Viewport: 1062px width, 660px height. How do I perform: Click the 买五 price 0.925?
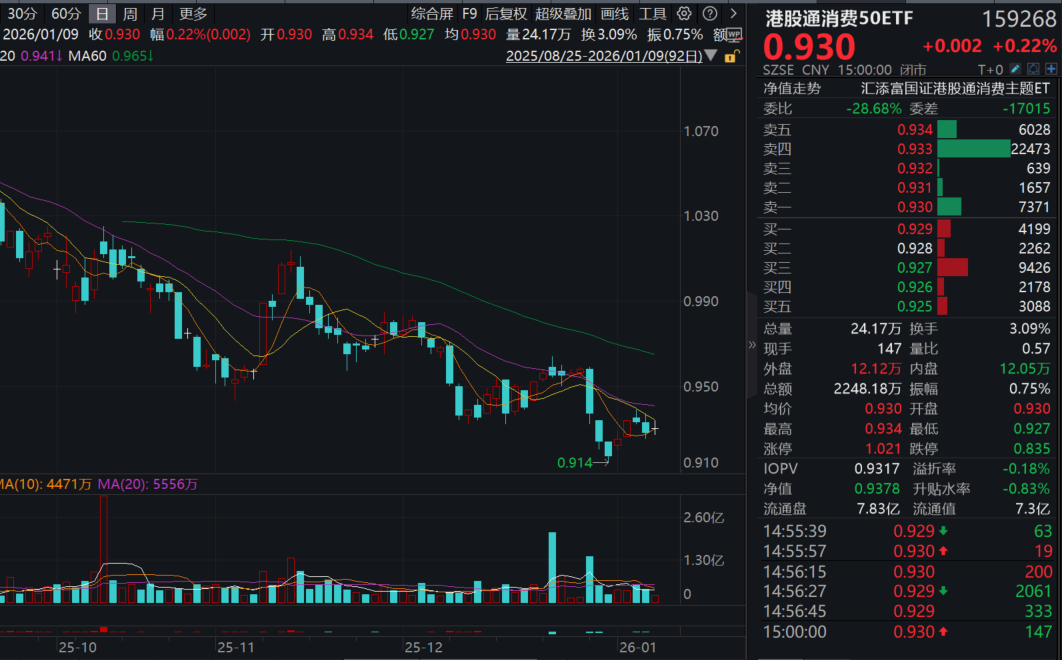(915, 306)
